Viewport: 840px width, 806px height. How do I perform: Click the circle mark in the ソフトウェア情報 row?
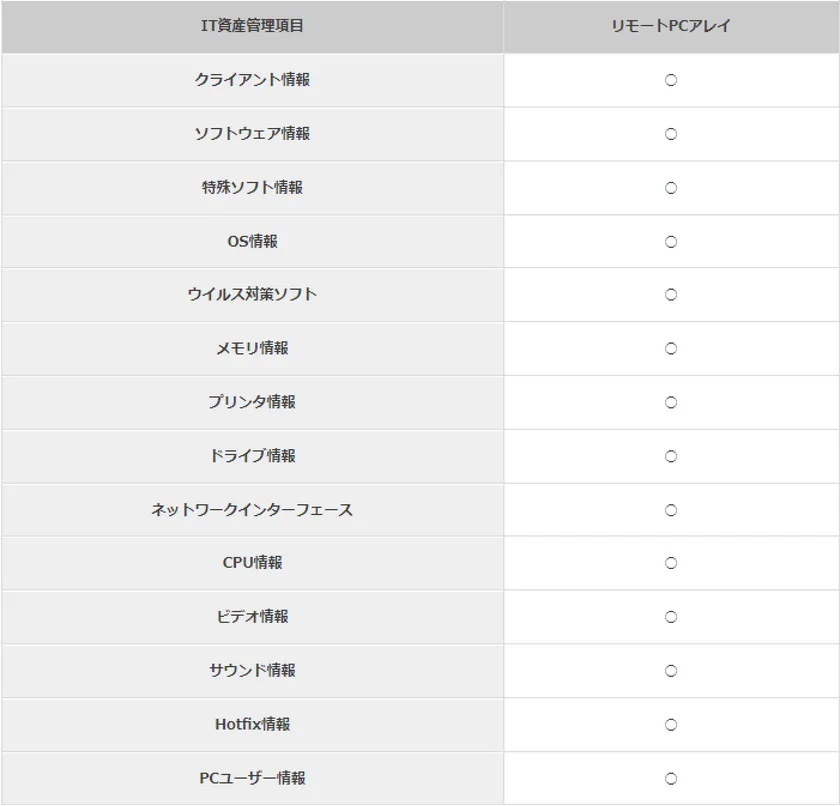(671, 134)
